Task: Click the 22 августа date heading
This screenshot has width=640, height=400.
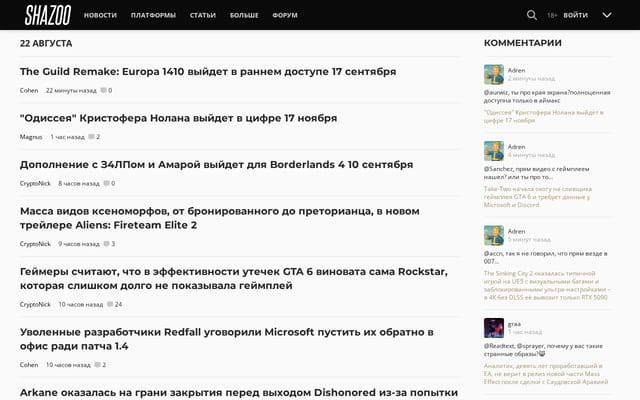Action: pyautogui.click(x=46, y=43)
